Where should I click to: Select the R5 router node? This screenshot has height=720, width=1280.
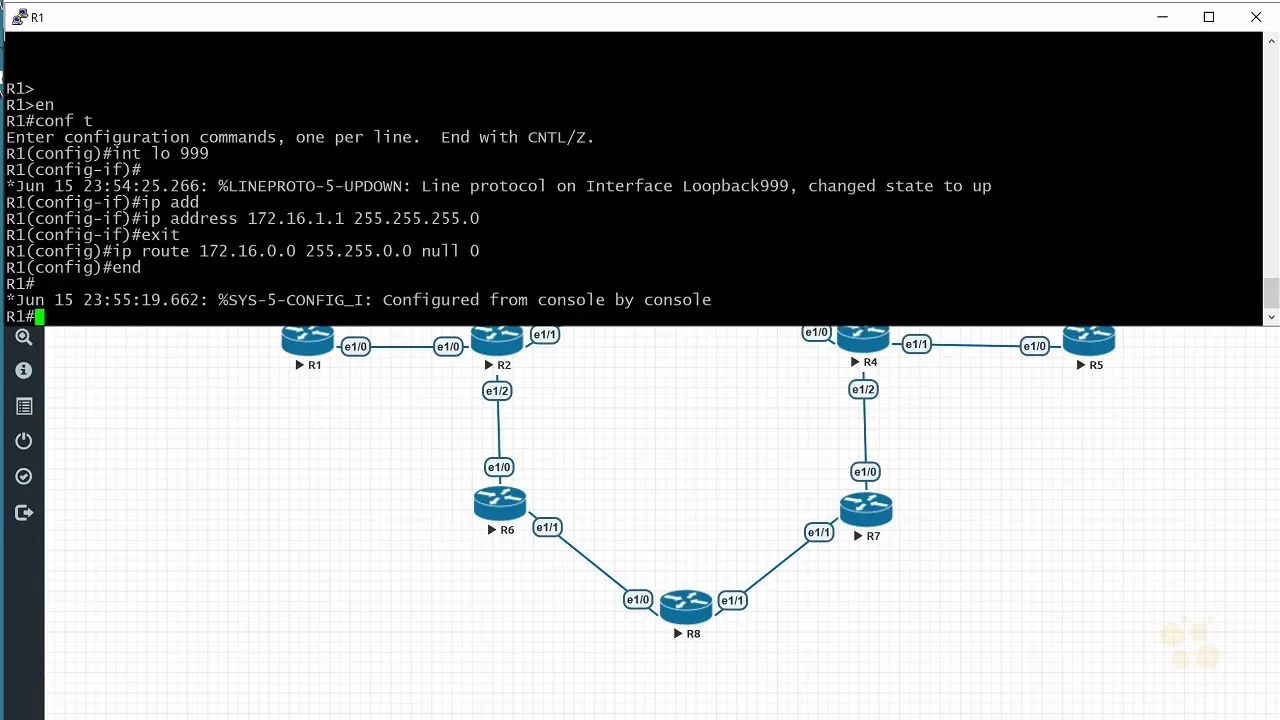pyautogui.click(x=1089, y=342)
